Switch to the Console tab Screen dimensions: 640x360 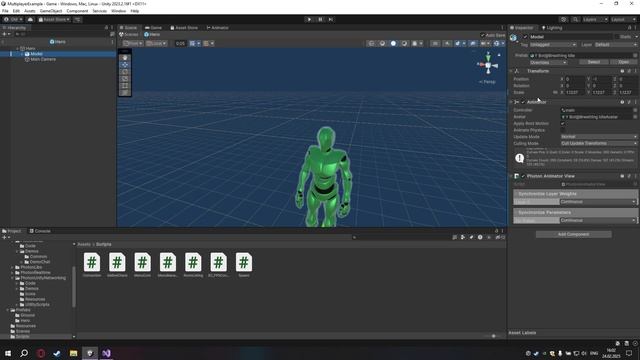click(x=40, y=231)
